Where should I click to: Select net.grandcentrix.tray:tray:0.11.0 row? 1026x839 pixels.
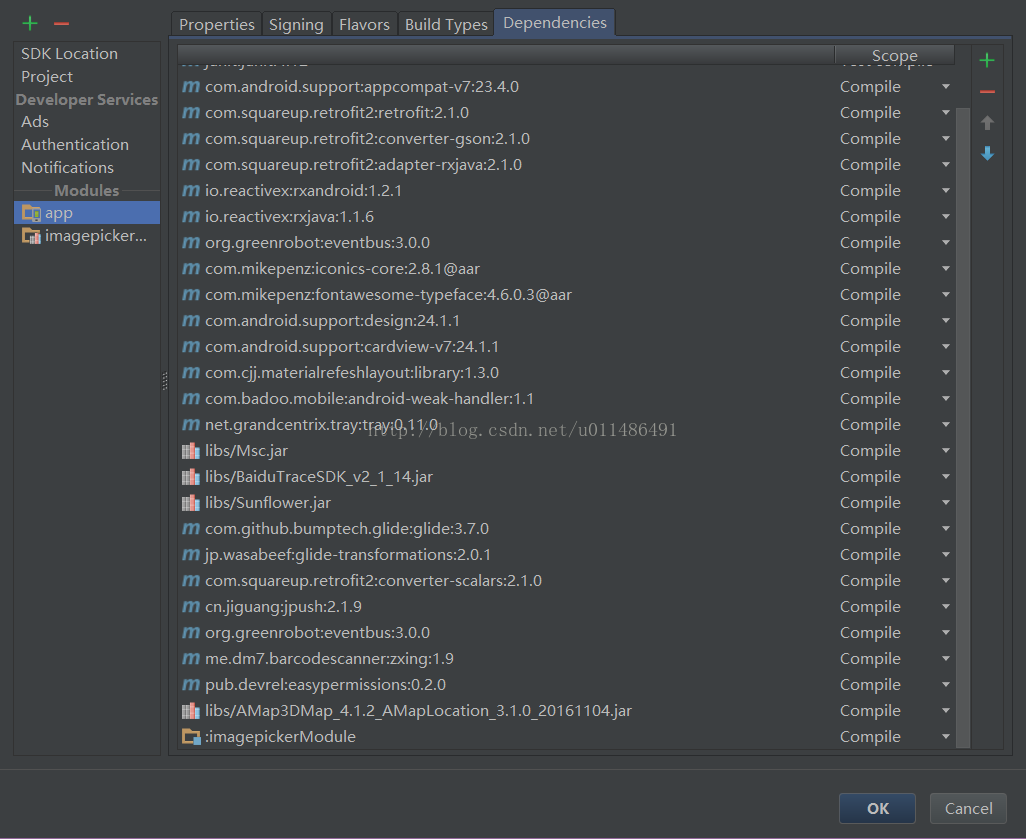click(567, 425)
